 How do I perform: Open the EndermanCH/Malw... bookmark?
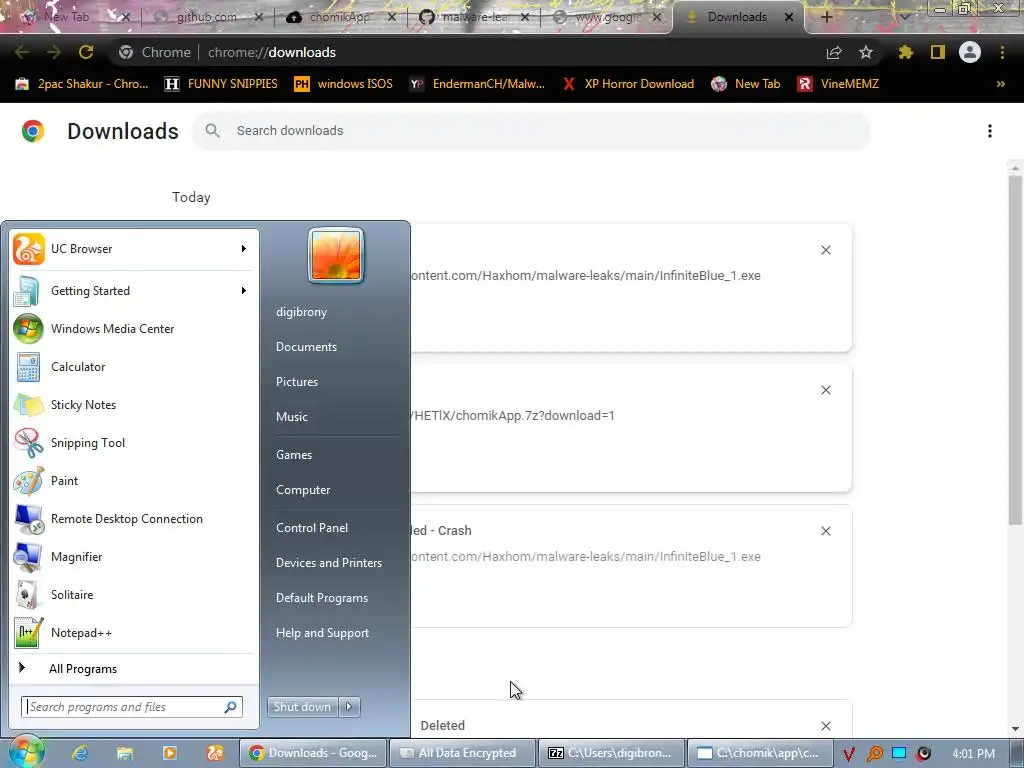477,84
